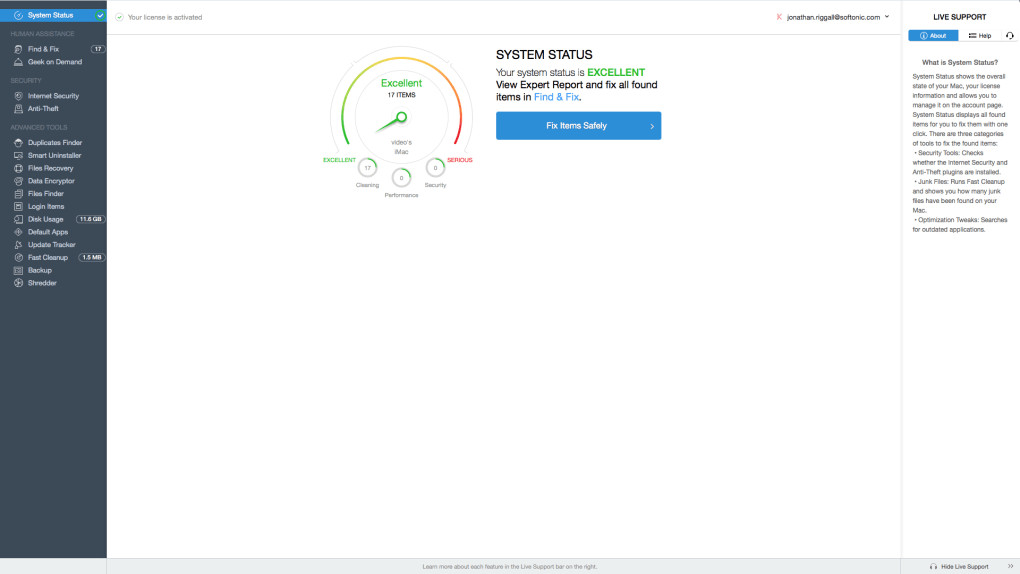Image resolution: width=1020 pixels, height=574 pixels.
Task: Click the 17 badge beside Find & Fix
Action: point(98,49)
